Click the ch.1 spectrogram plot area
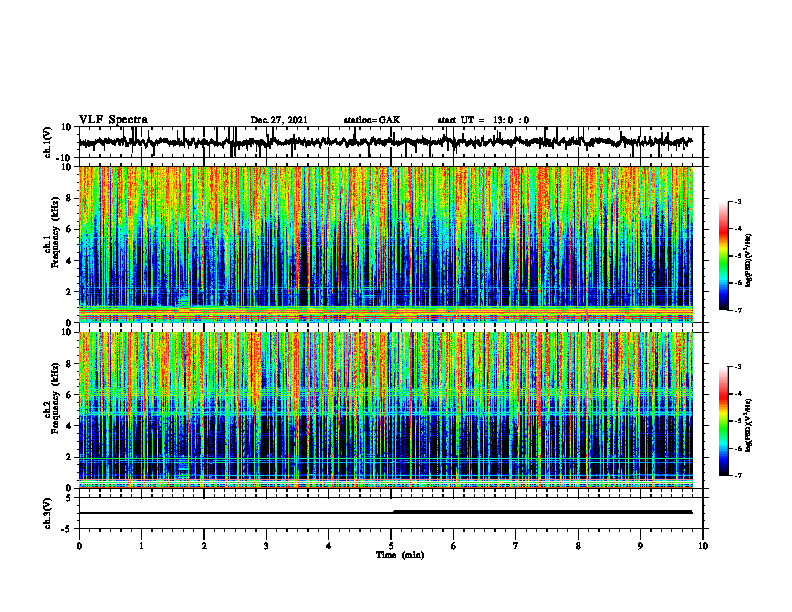 pos(385,244)
